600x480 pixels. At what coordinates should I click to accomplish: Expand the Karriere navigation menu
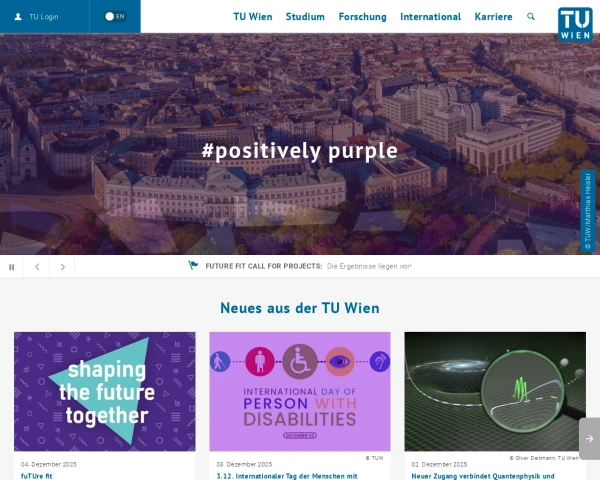[x=493, y=17]
